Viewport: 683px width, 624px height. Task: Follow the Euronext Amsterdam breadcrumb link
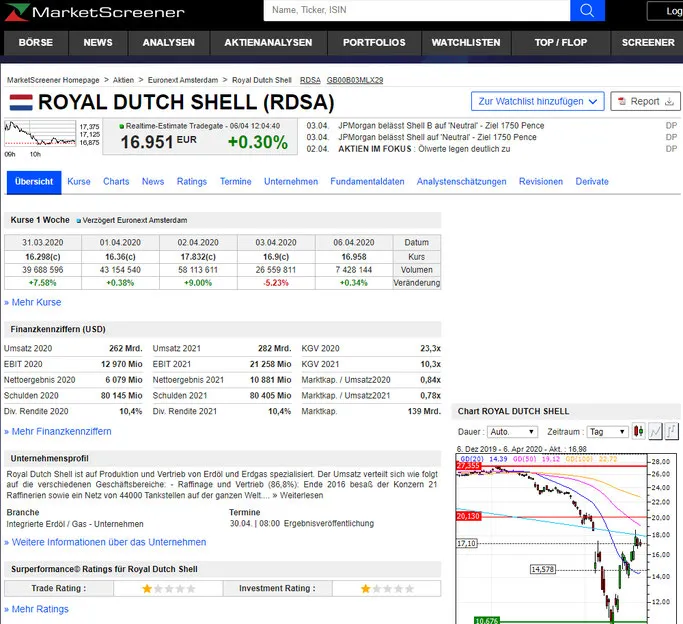[x=183, y=80]
